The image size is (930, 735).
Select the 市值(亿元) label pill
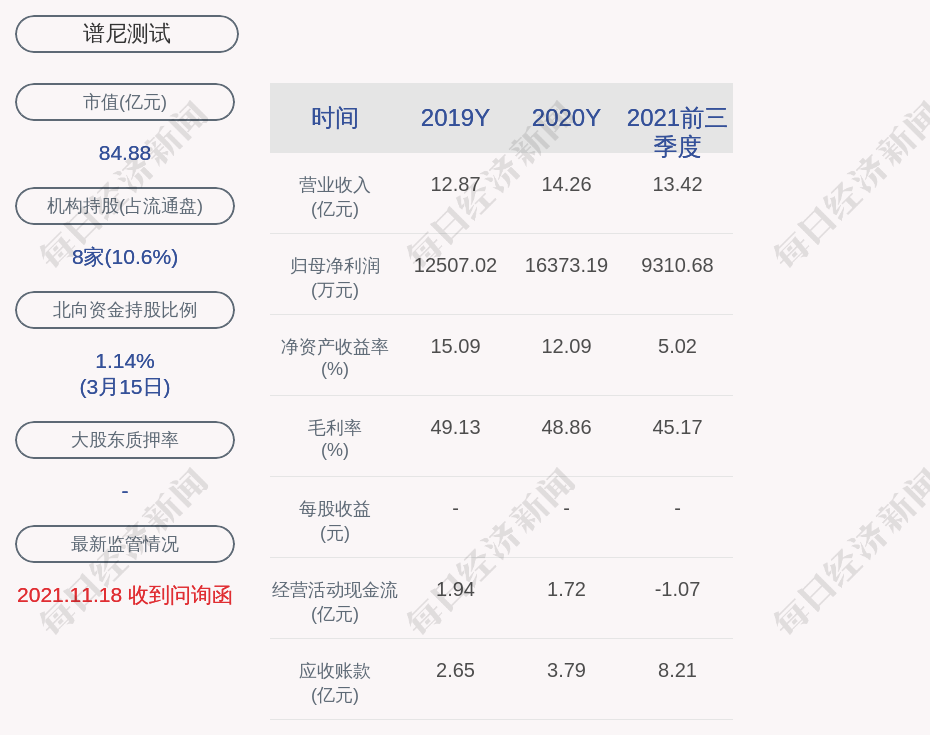125,102
